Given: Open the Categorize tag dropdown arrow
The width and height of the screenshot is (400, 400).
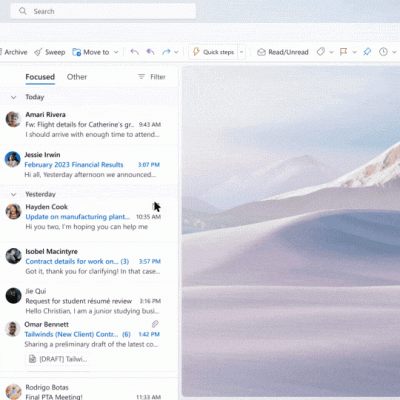Looking at the screenshot, I should [x=331, y=52].
